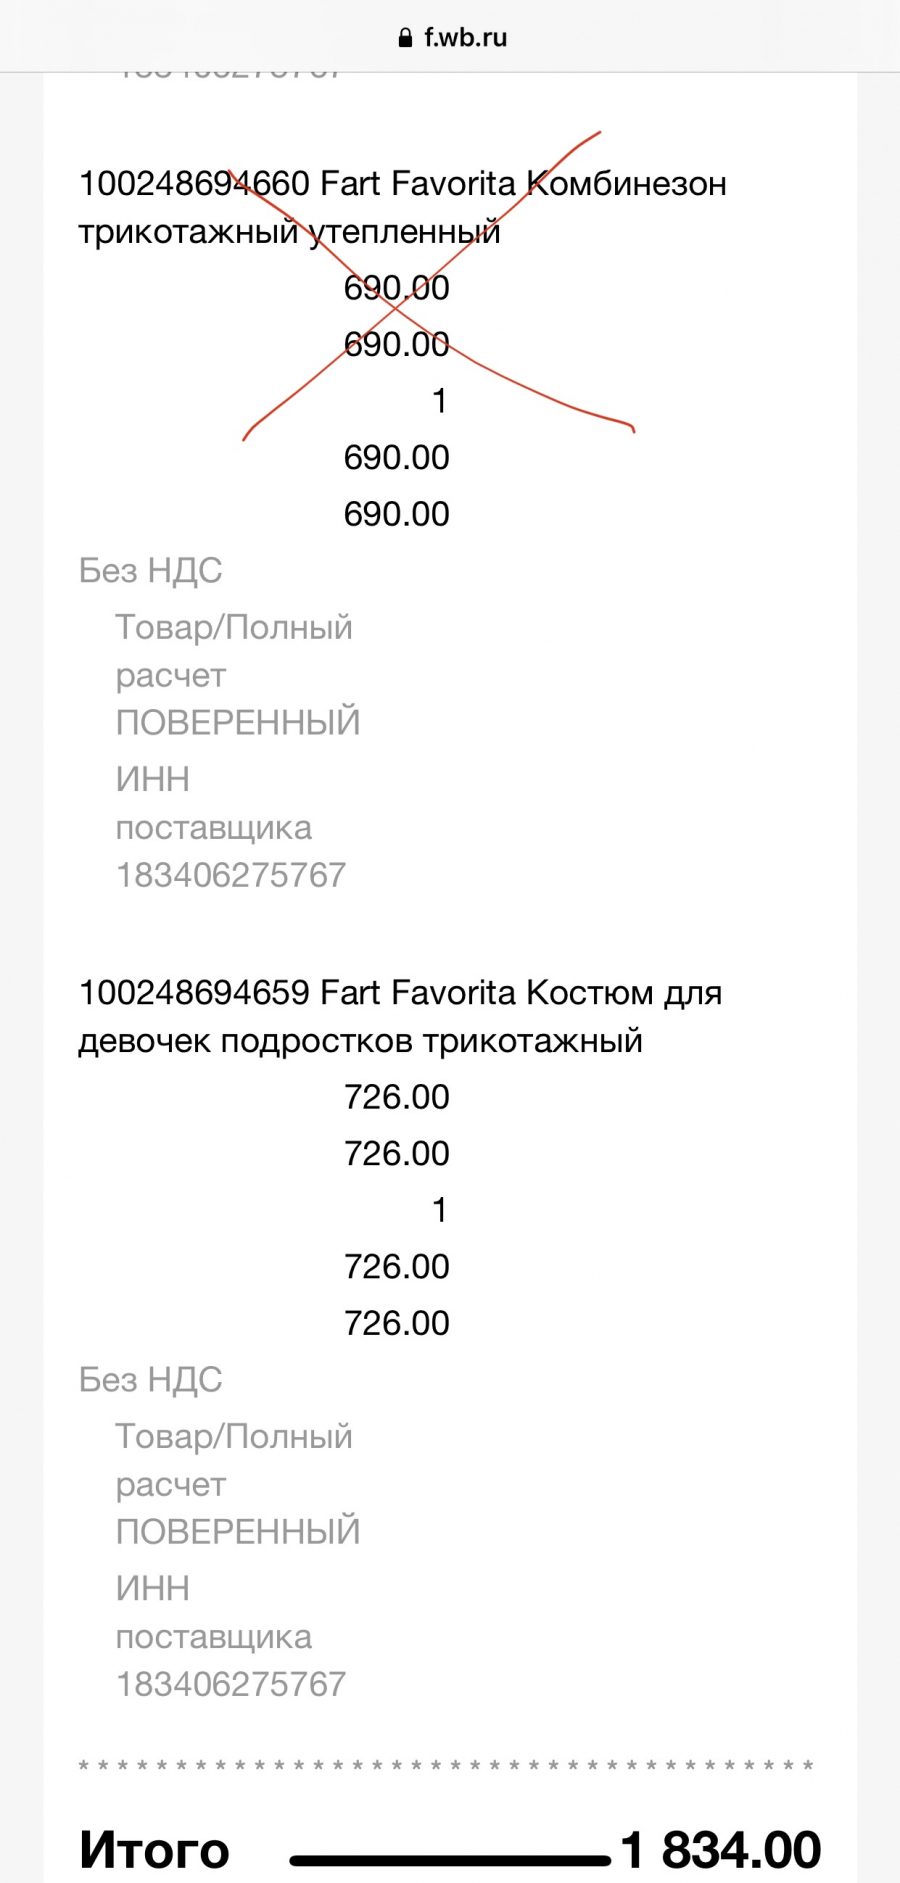Screen dimensions: 900x1883
Task: Tap supplier INN 183406275767 under Костюм item
Action: (x=231, y=1684)
